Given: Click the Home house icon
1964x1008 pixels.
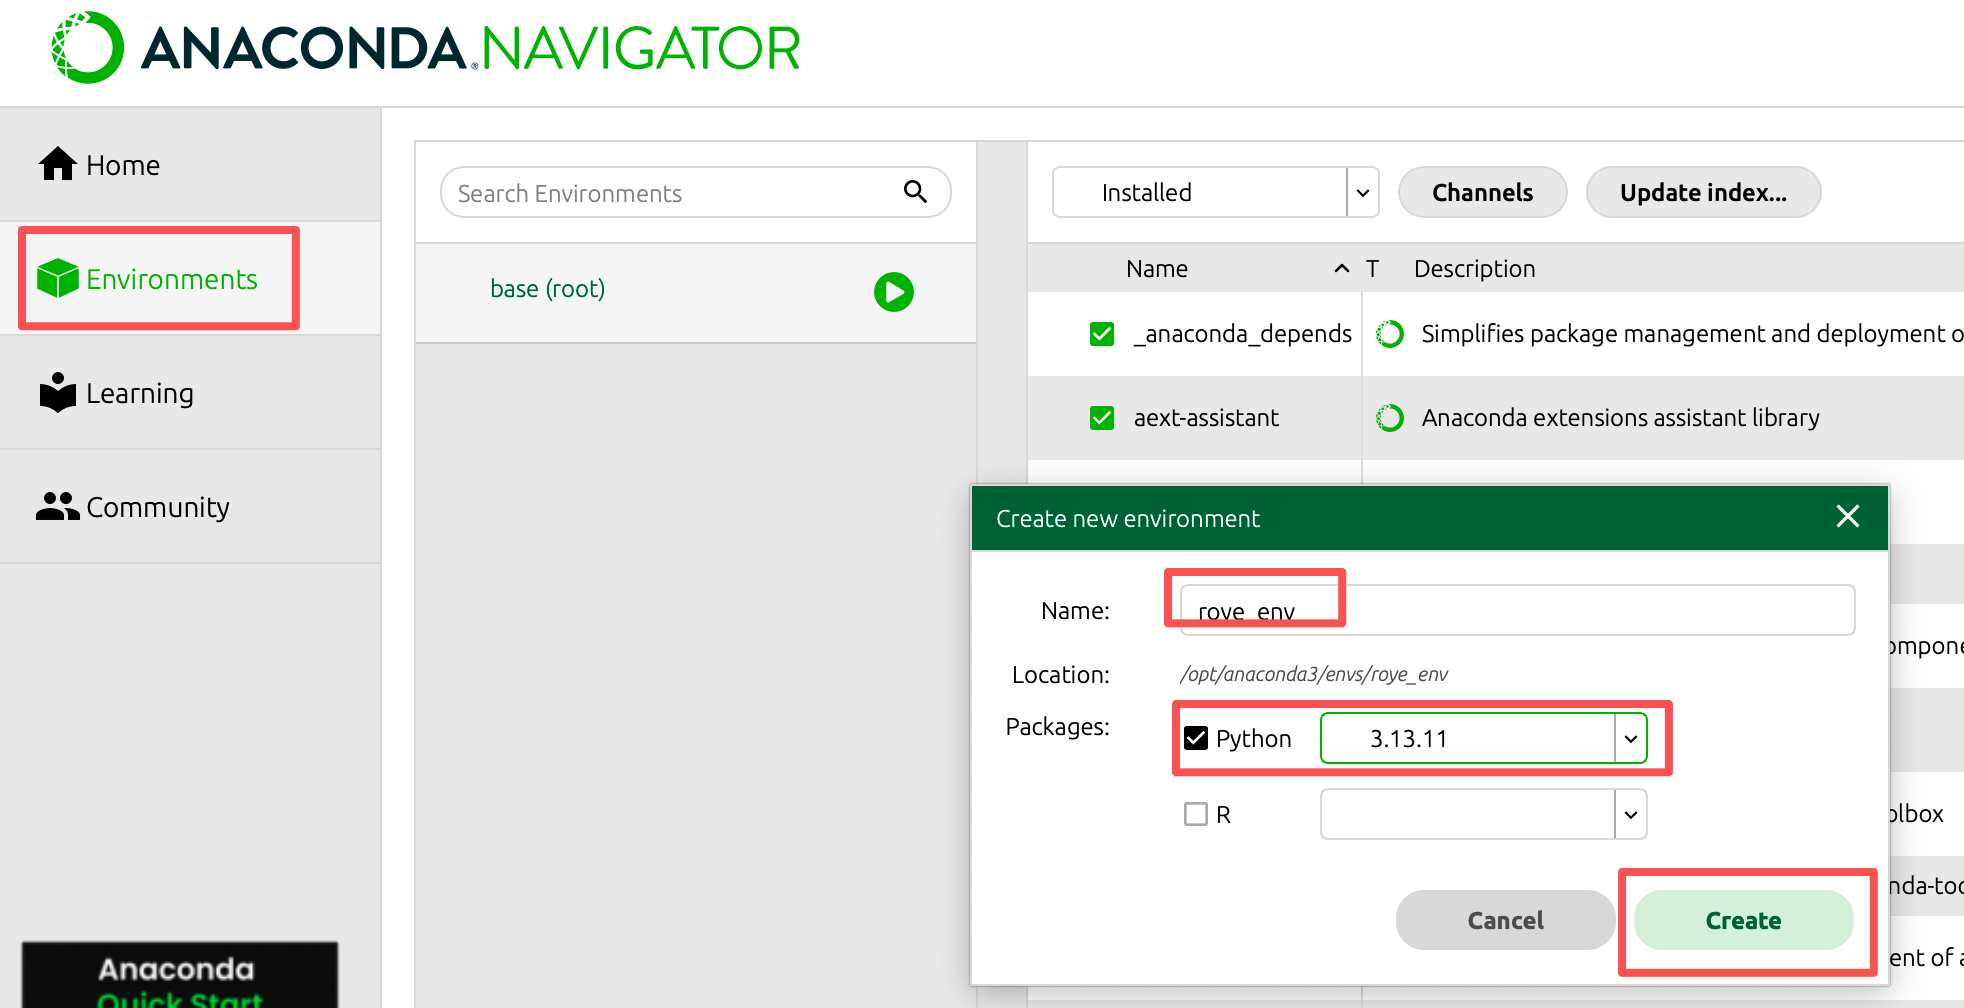Looking at the screenshot, I should (x=58, y=164).
